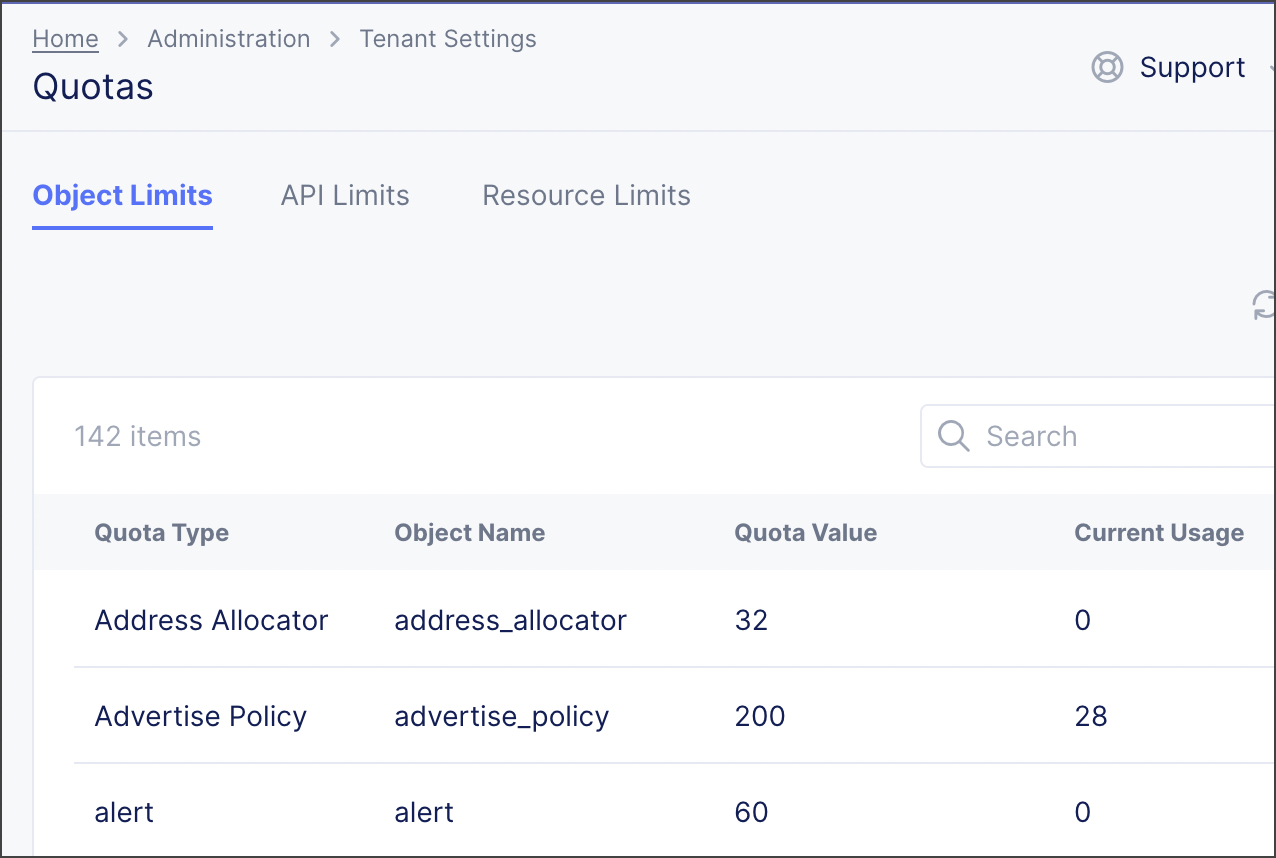Viewport: 1276px width, 858px height.
Task: Switch to the API Limits tab
Action: (x=344, y=195)
